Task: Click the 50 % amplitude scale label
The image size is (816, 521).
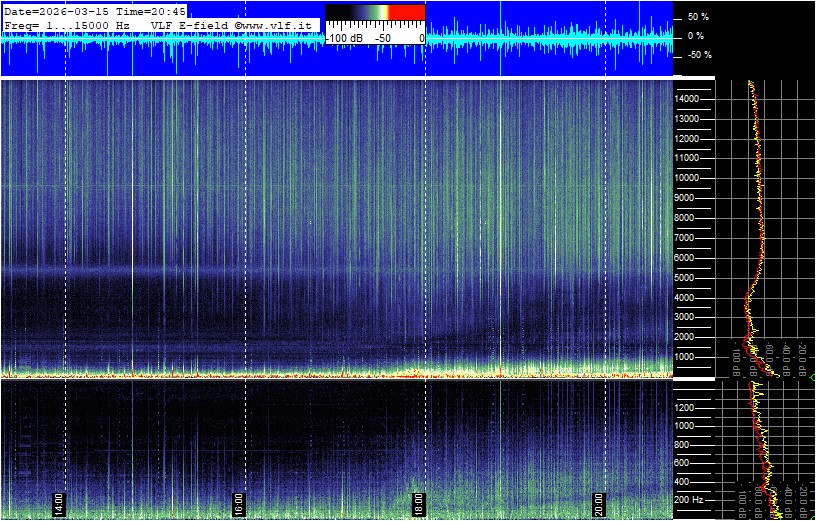Action: tap(698, 17)
